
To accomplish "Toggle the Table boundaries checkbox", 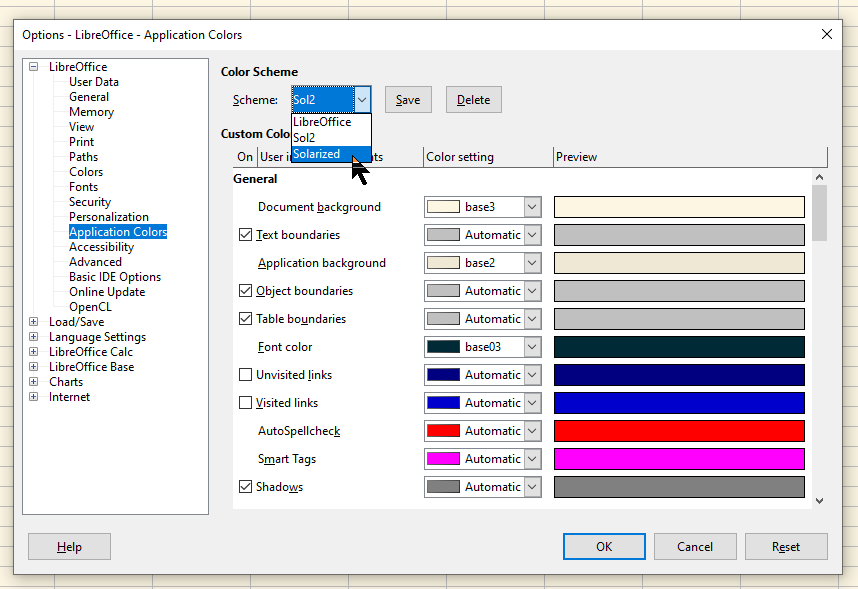I will pos(246,319).
